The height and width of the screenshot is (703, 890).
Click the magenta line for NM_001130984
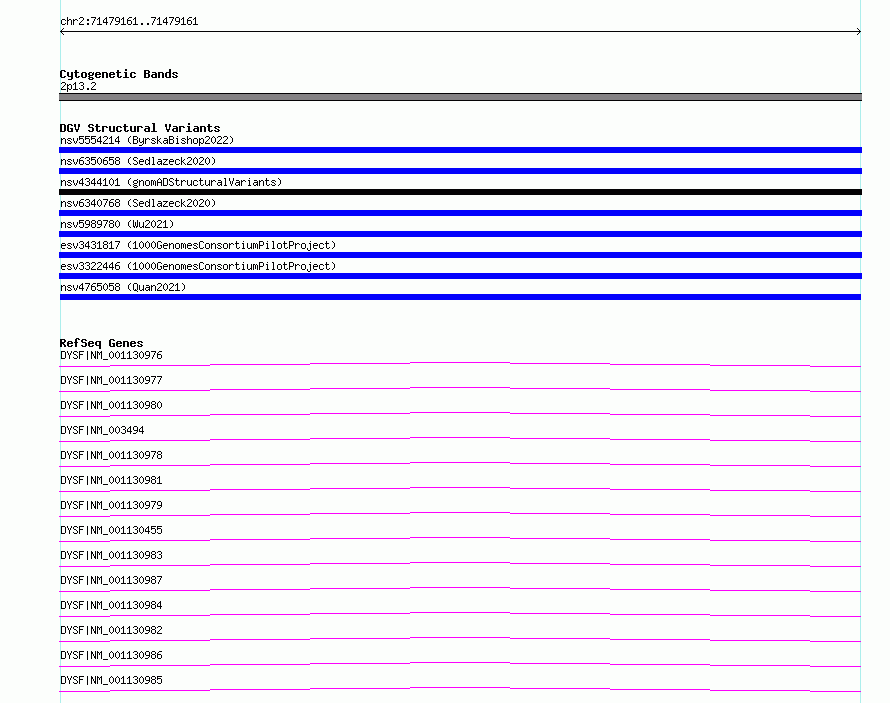pos(460,614)
